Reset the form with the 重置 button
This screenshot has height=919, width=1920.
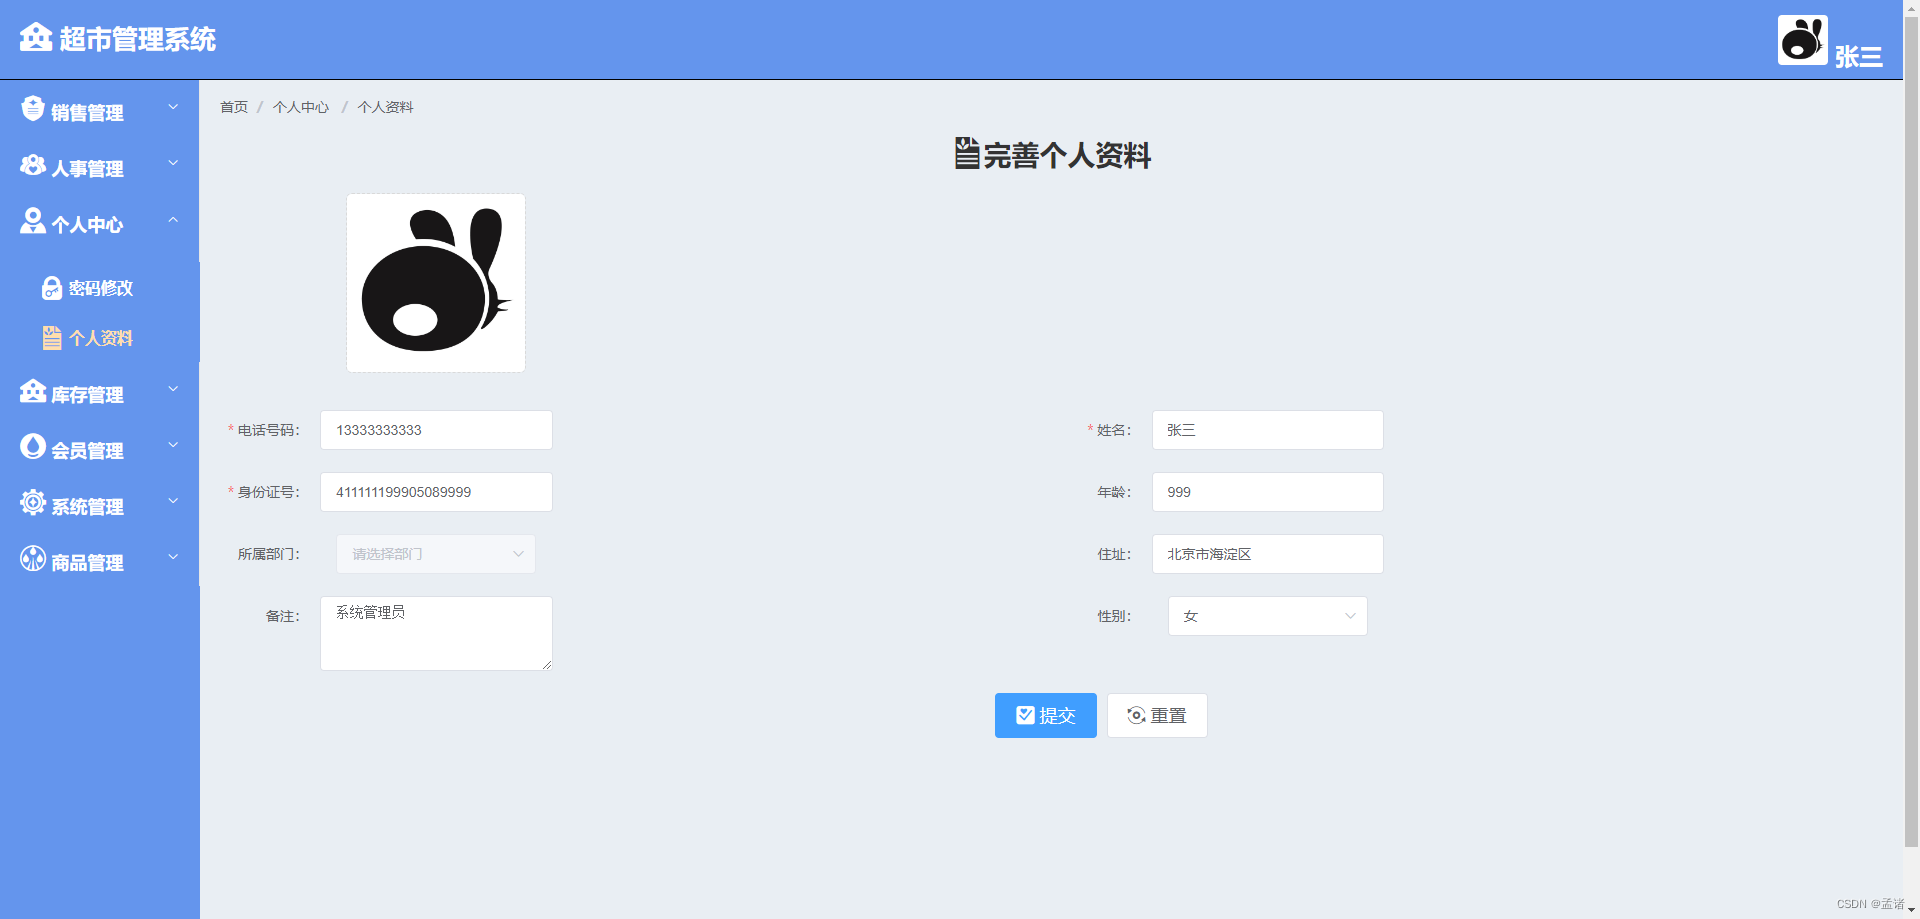(x=1156, y=715)
